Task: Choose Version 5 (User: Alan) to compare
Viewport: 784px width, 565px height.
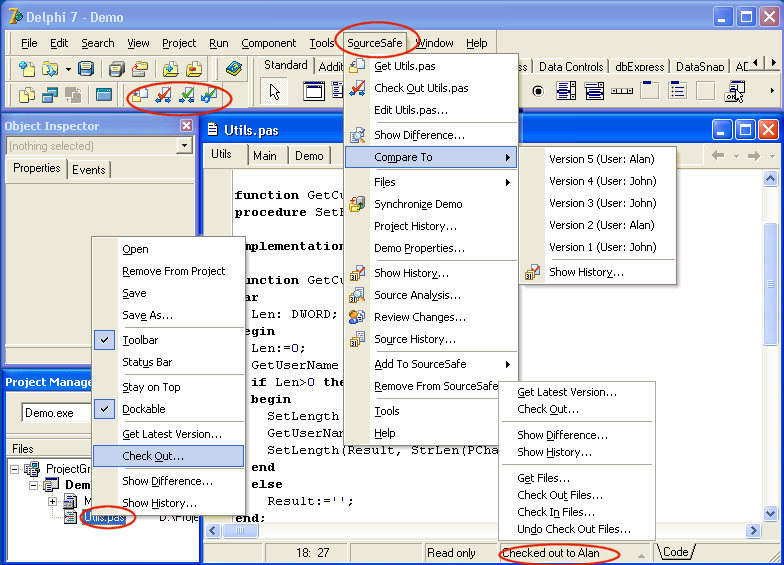Action: [601, 159]
